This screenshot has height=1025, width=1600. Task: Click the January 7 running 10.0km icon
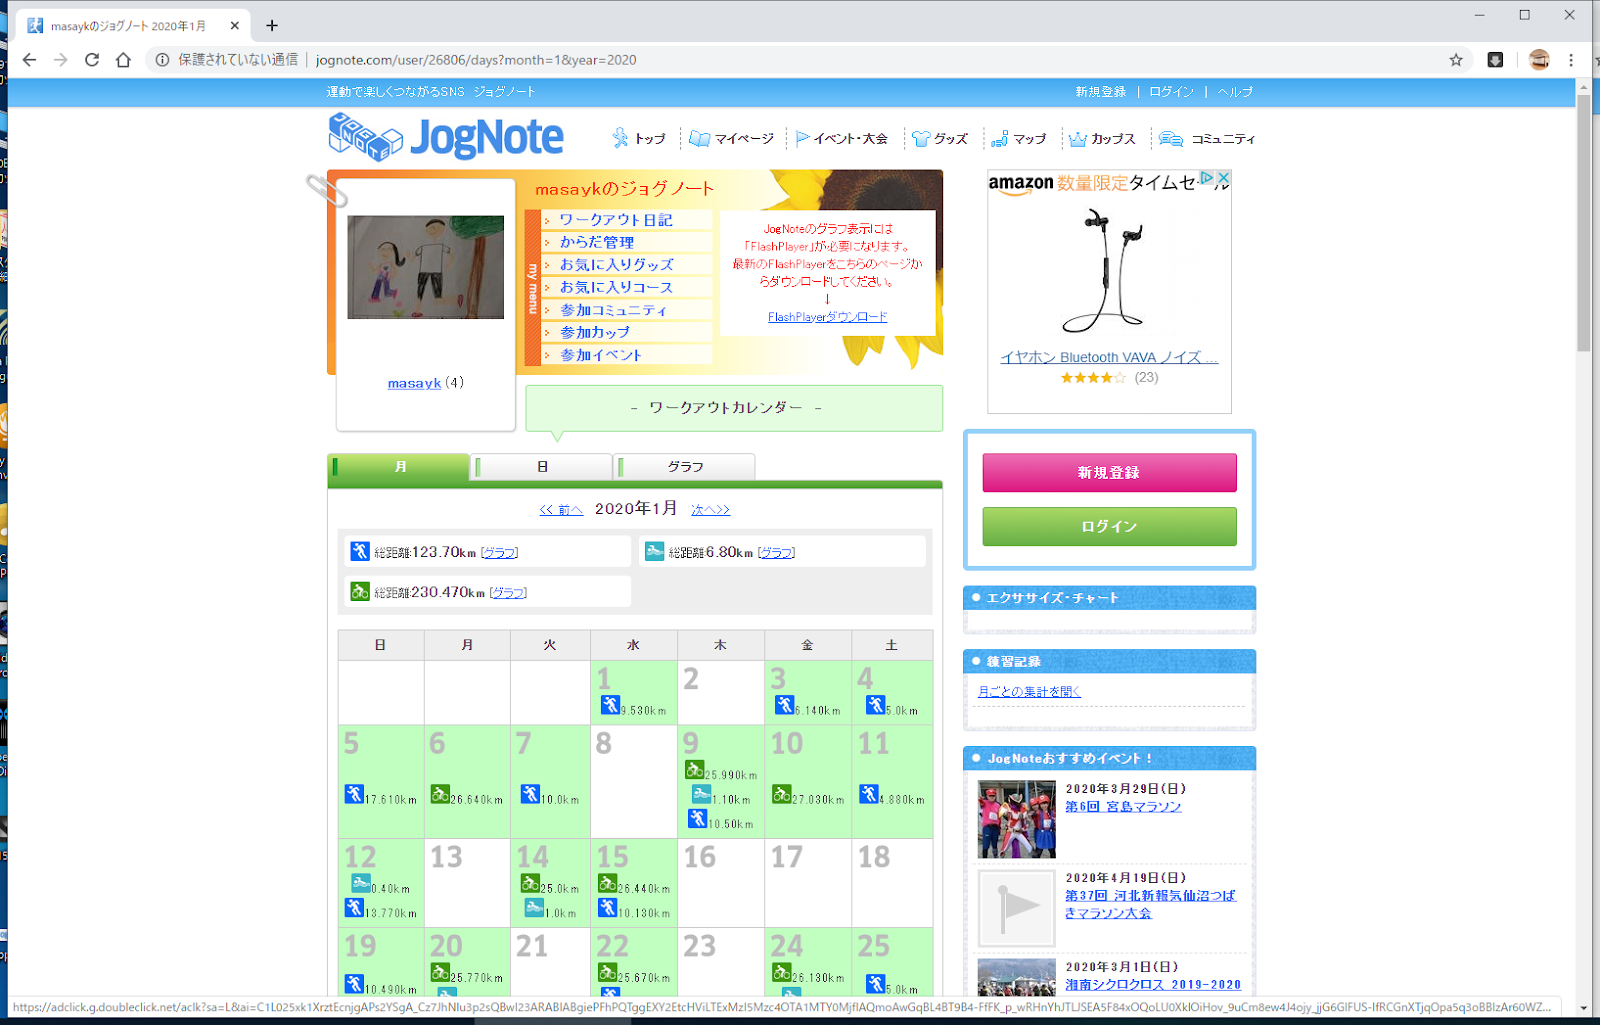pyautogui.click(x=530, y=794)
